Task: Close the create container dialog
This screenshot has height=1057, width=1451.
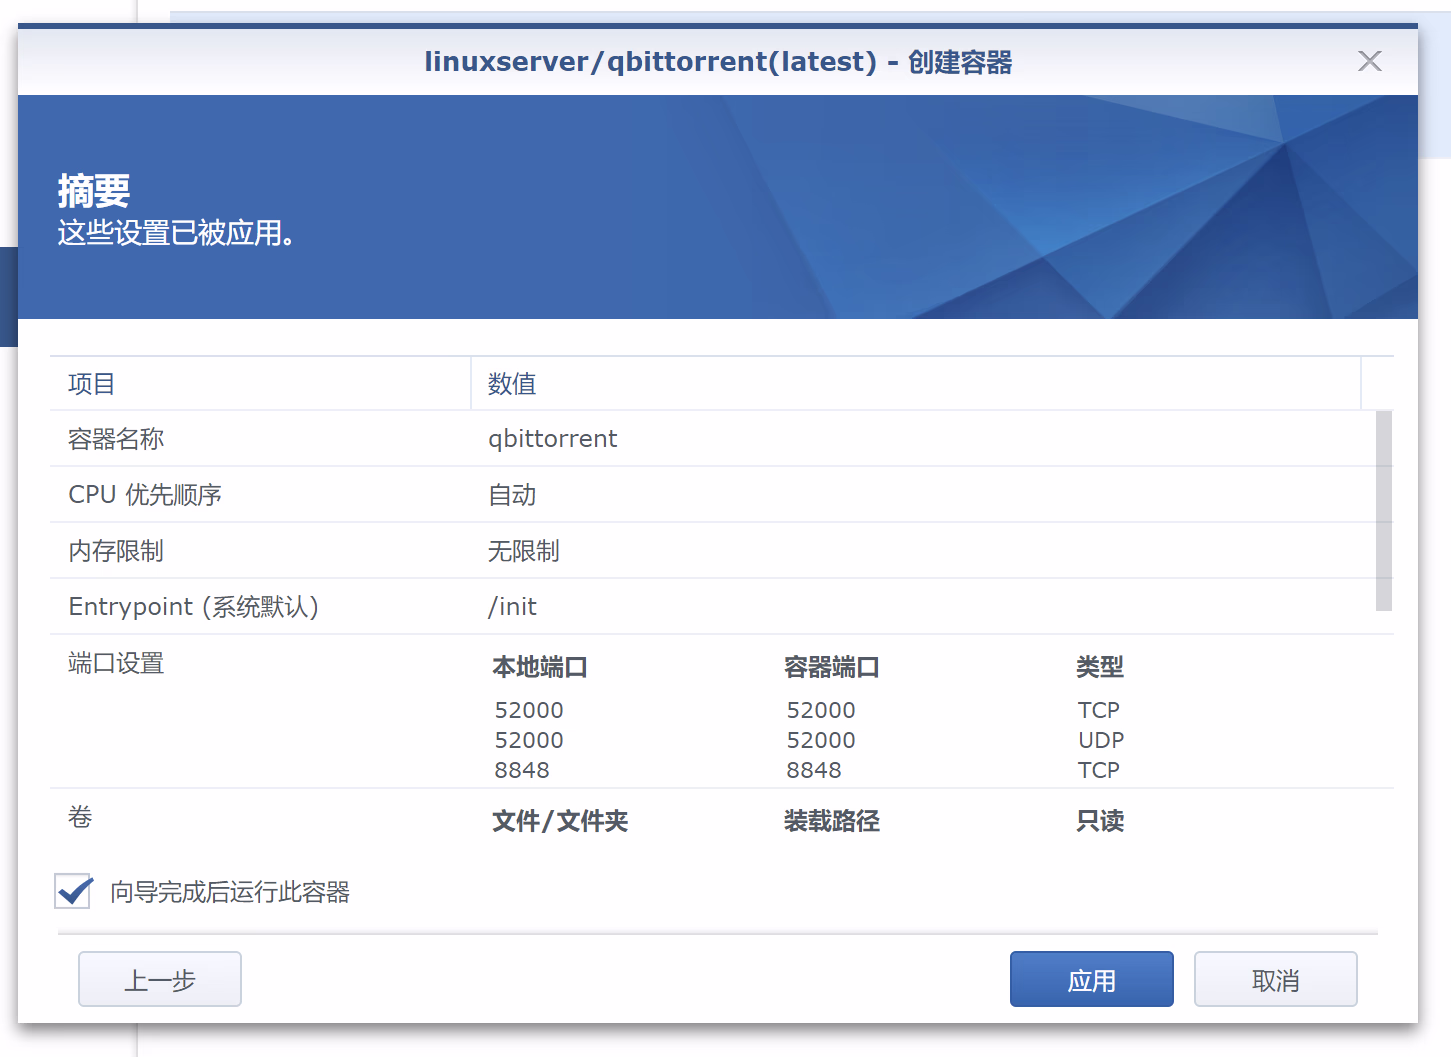Action: (1369, 61)
